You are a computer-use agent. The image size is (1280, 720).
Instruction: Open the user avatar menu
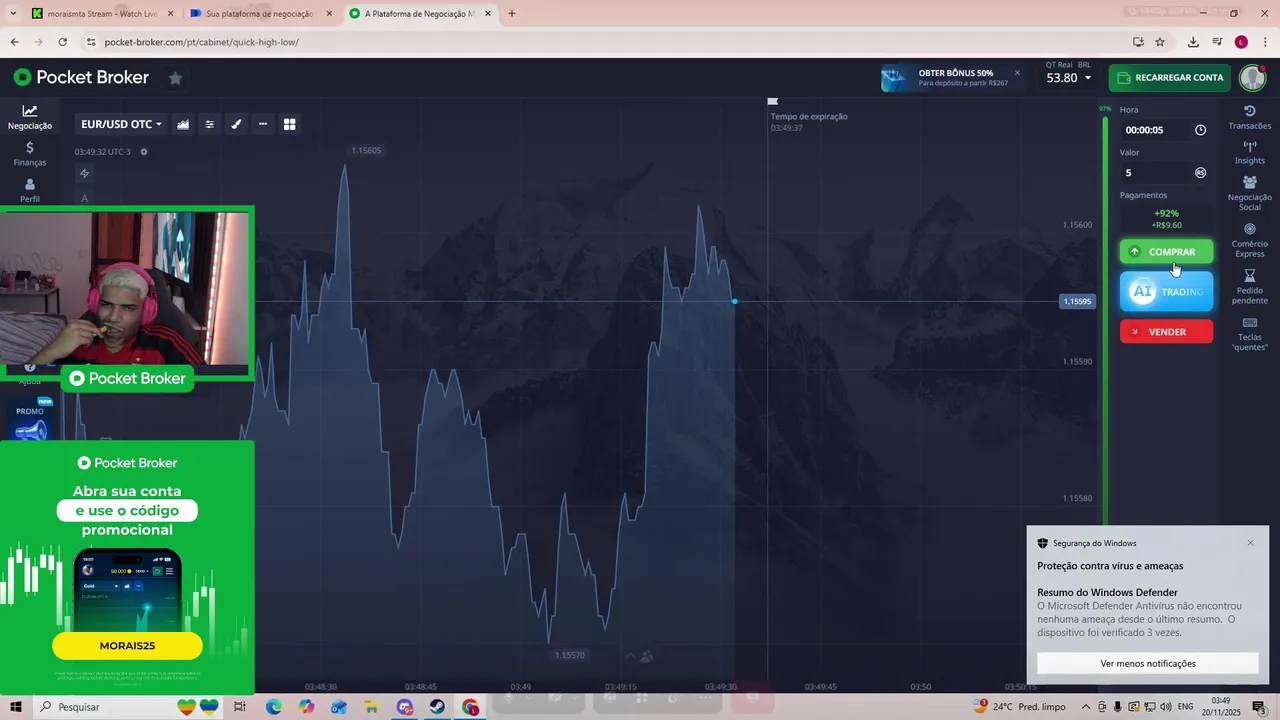[x=1252, y=78]
